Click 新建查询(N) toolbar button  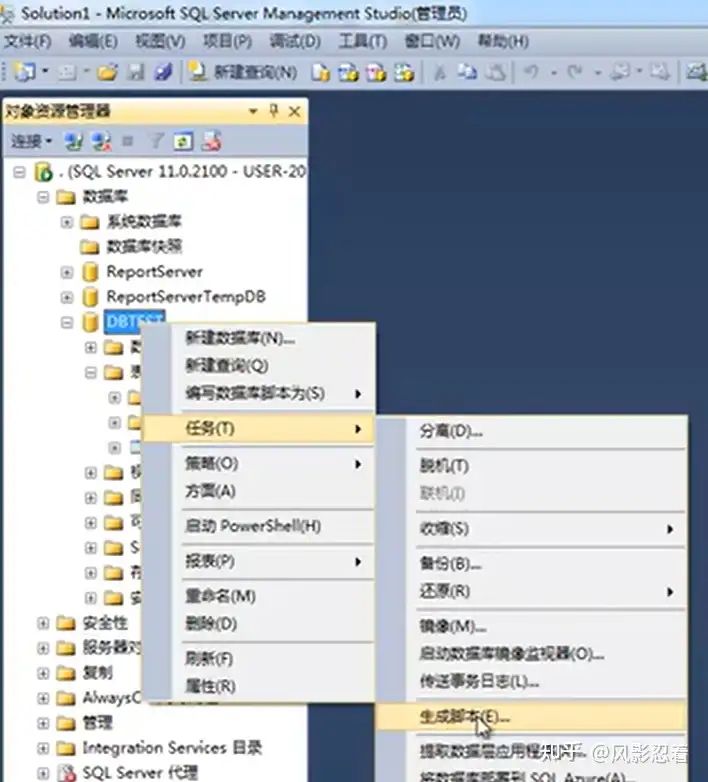(x=244, y=73)
